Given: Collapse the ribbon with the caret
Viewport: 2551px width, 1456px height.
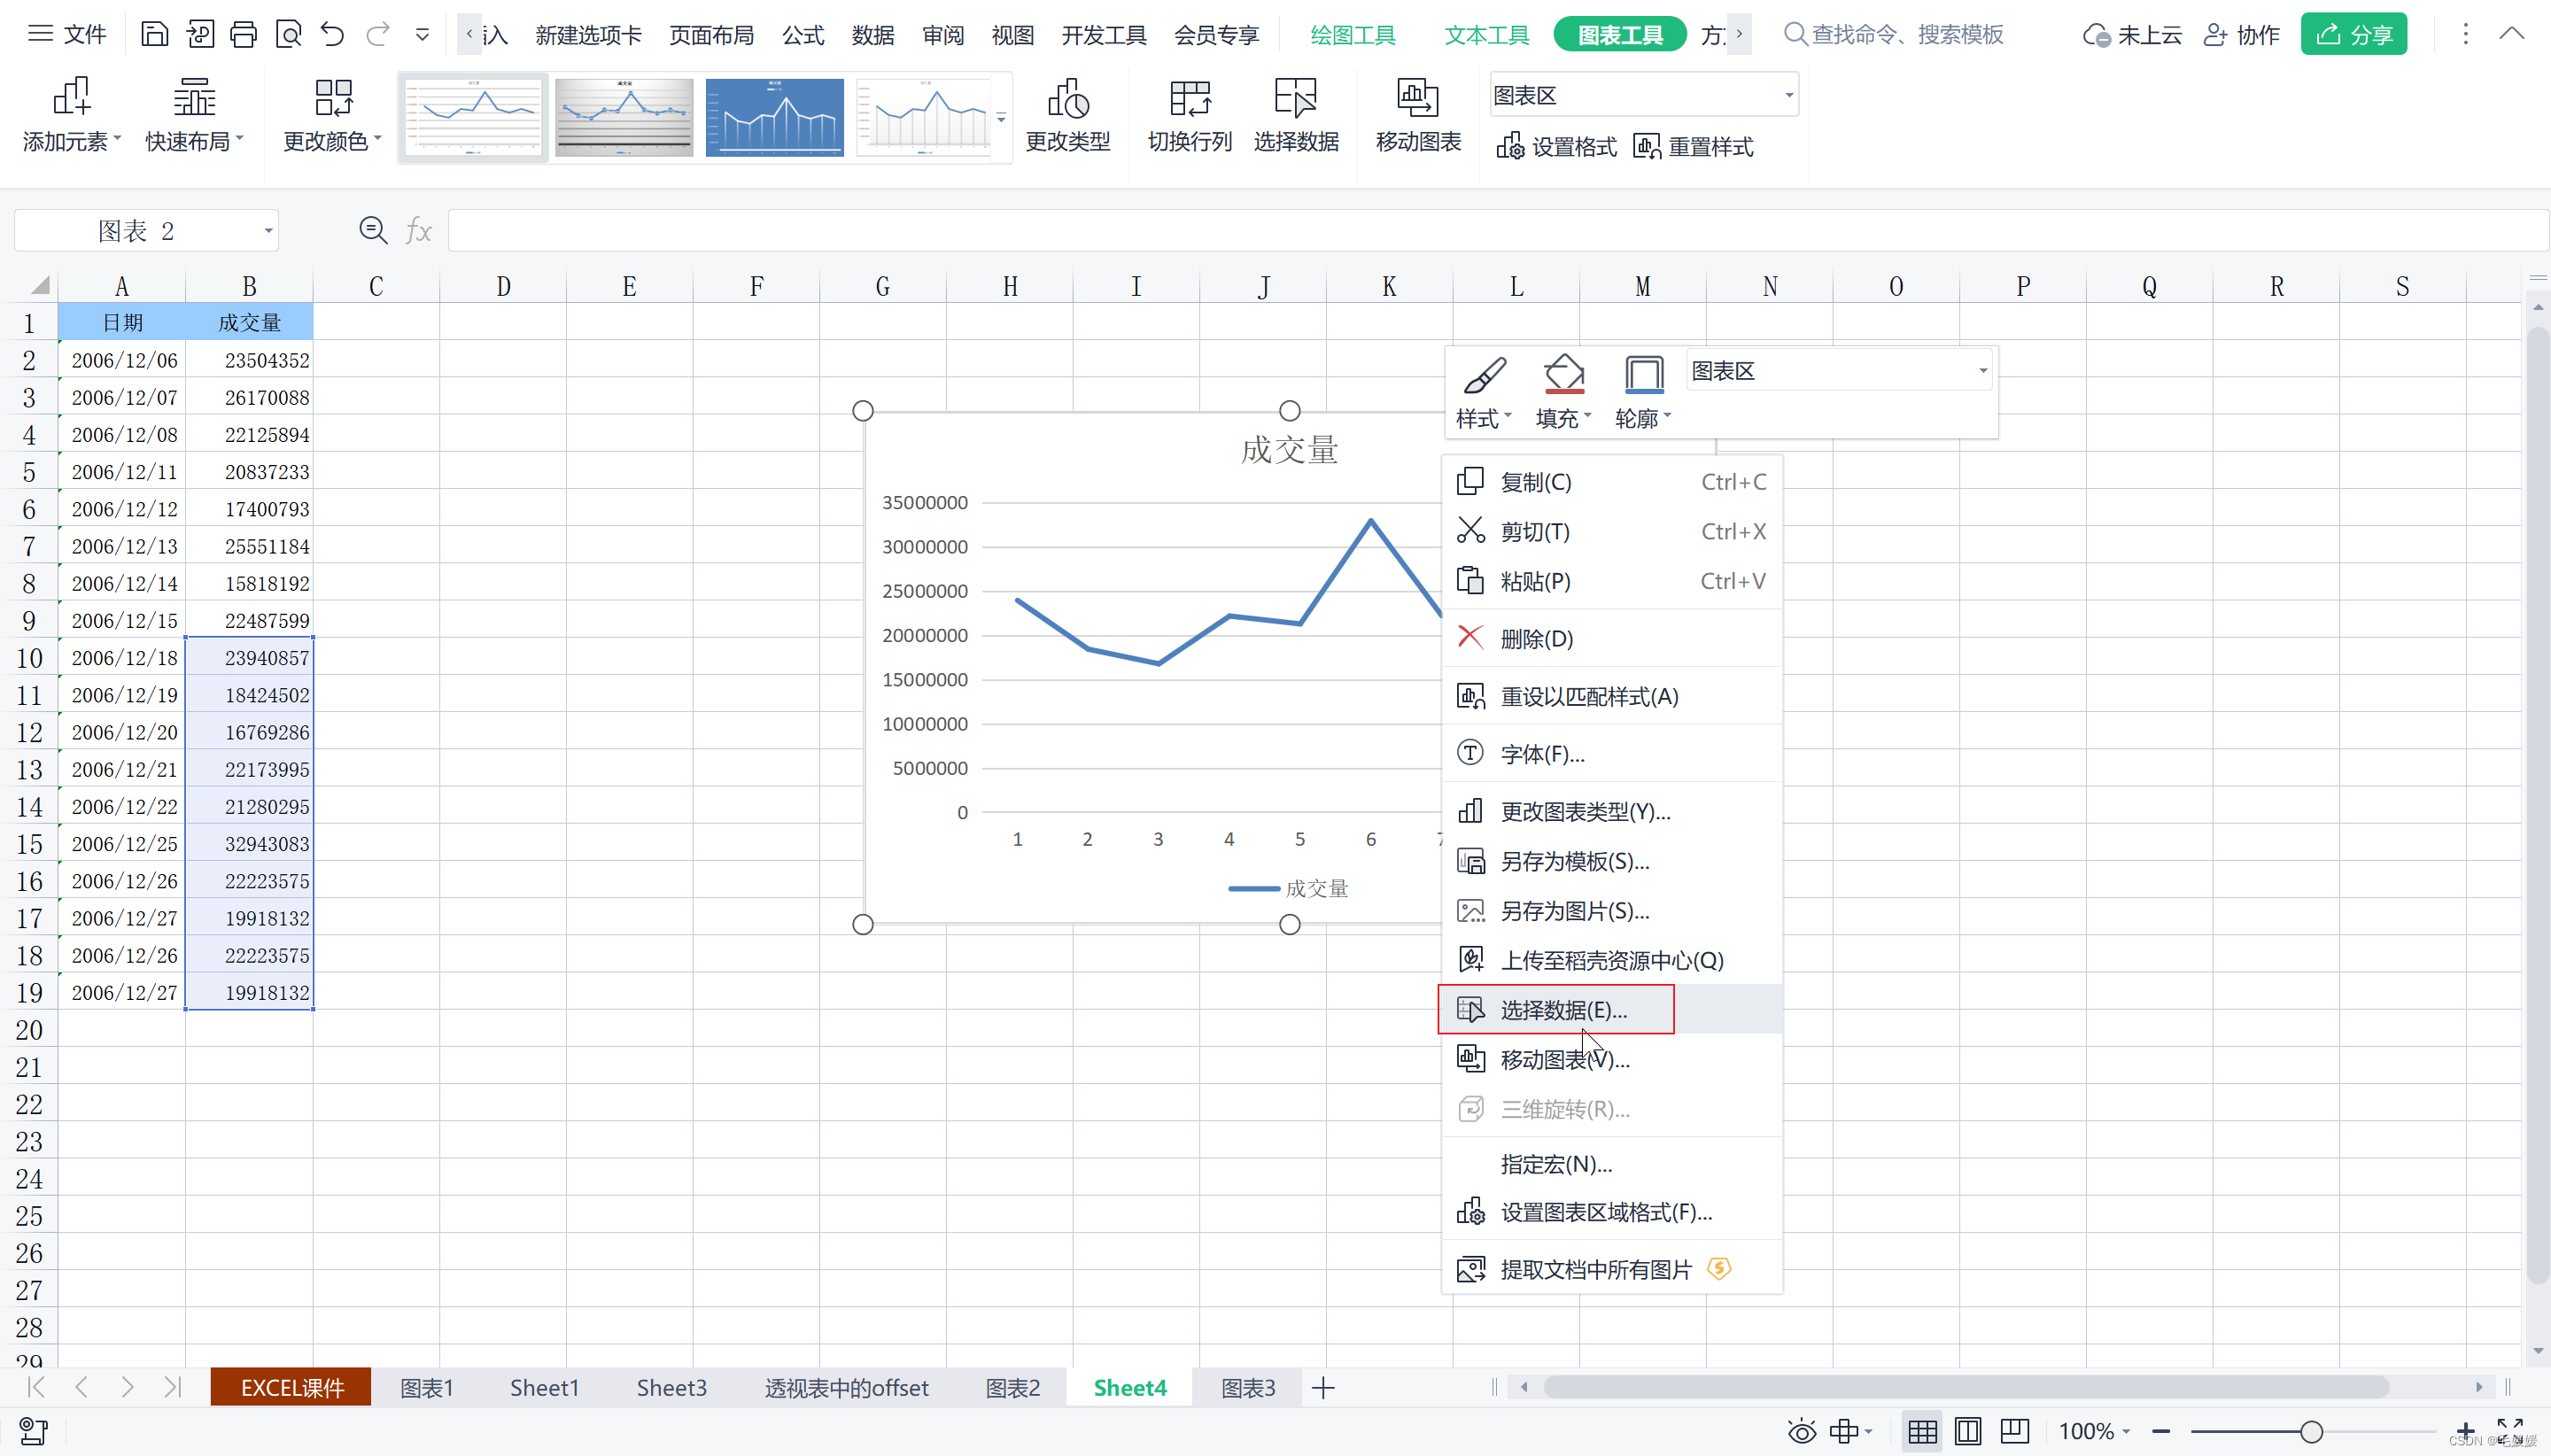Looking at the screenshot, I should click(2511, 34).
